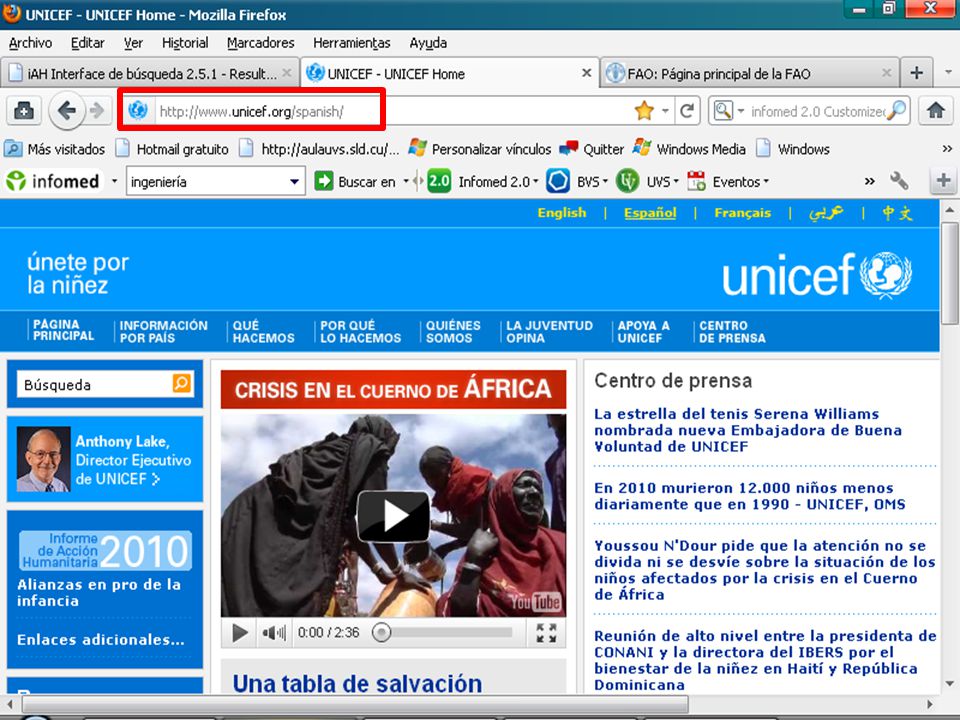Image resolution: width=960 pixels, height=720 pixels.
Task: Show hidden infomed toolbar items chevron
Action: click(x=869, y=181)
